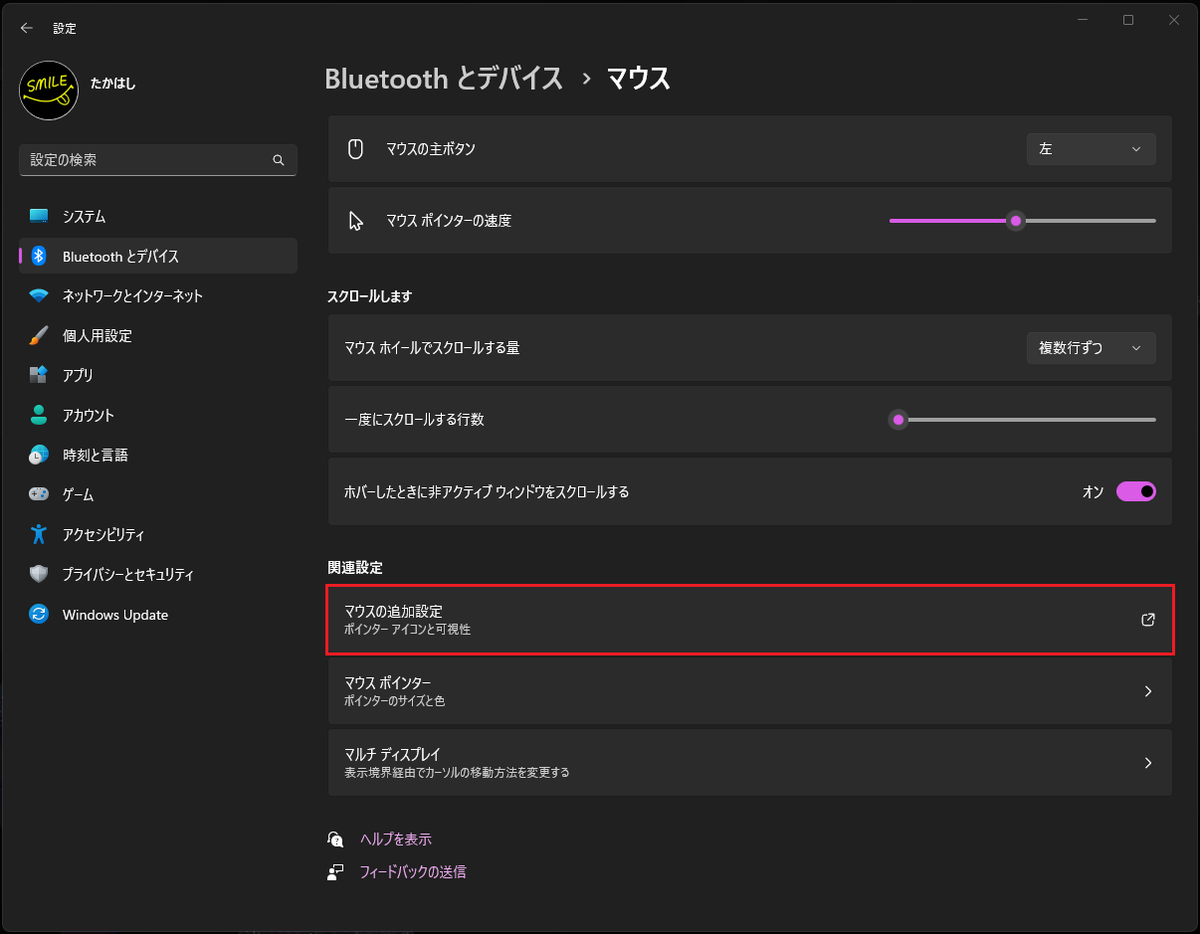Click the アクセシビリティ sidebar icon
The width and height of the screenshot is (1200, 934).
[x=39, y=535]
